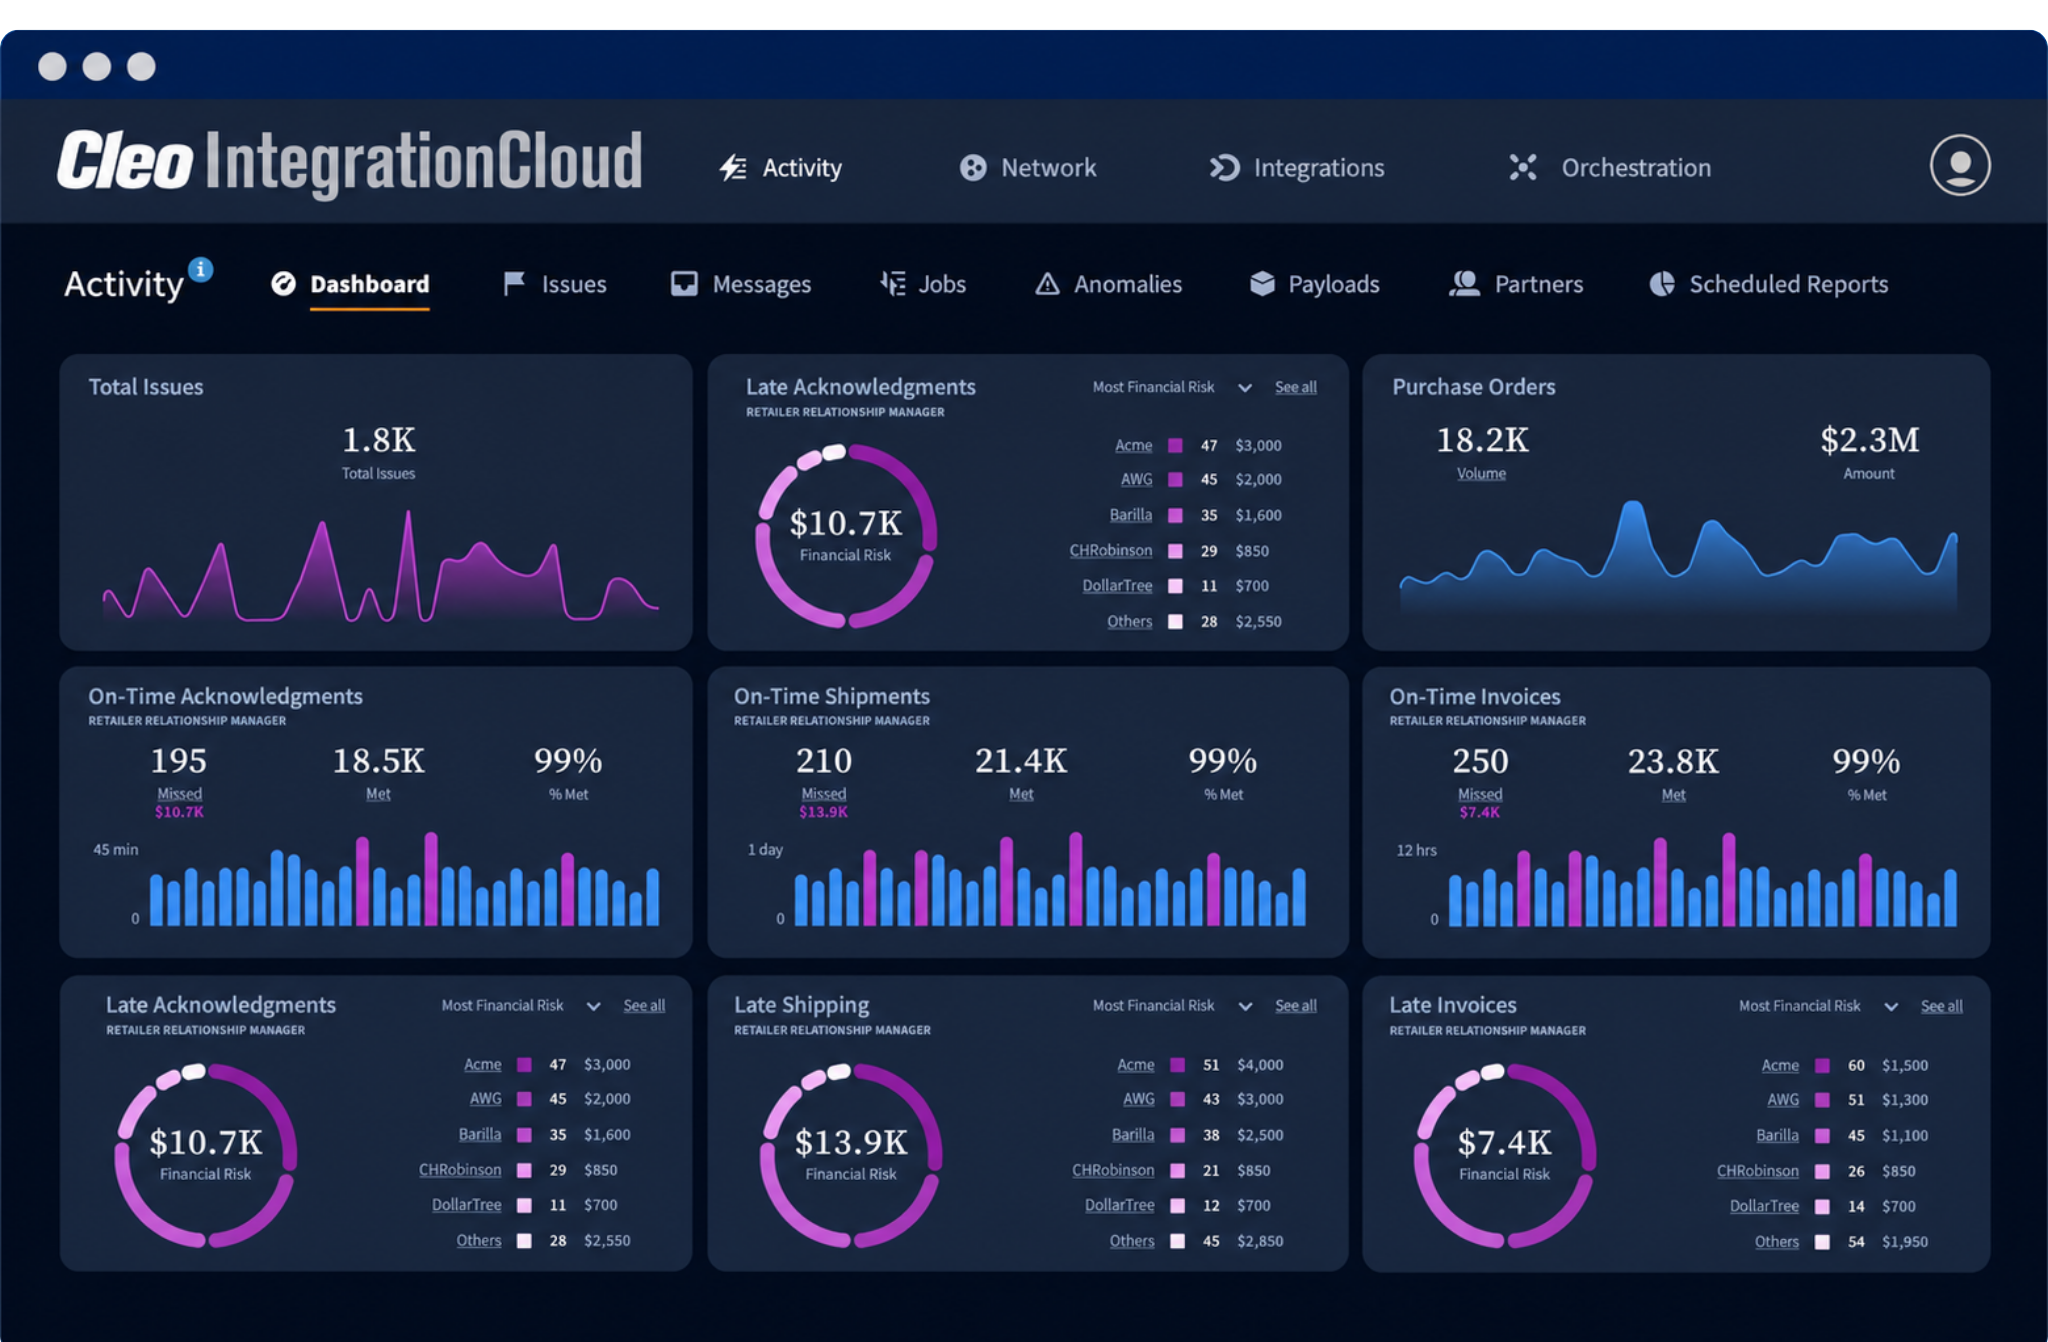Click the Orchestration nodes icon
The image size is (2048, 1342).
click(1523, 167)
